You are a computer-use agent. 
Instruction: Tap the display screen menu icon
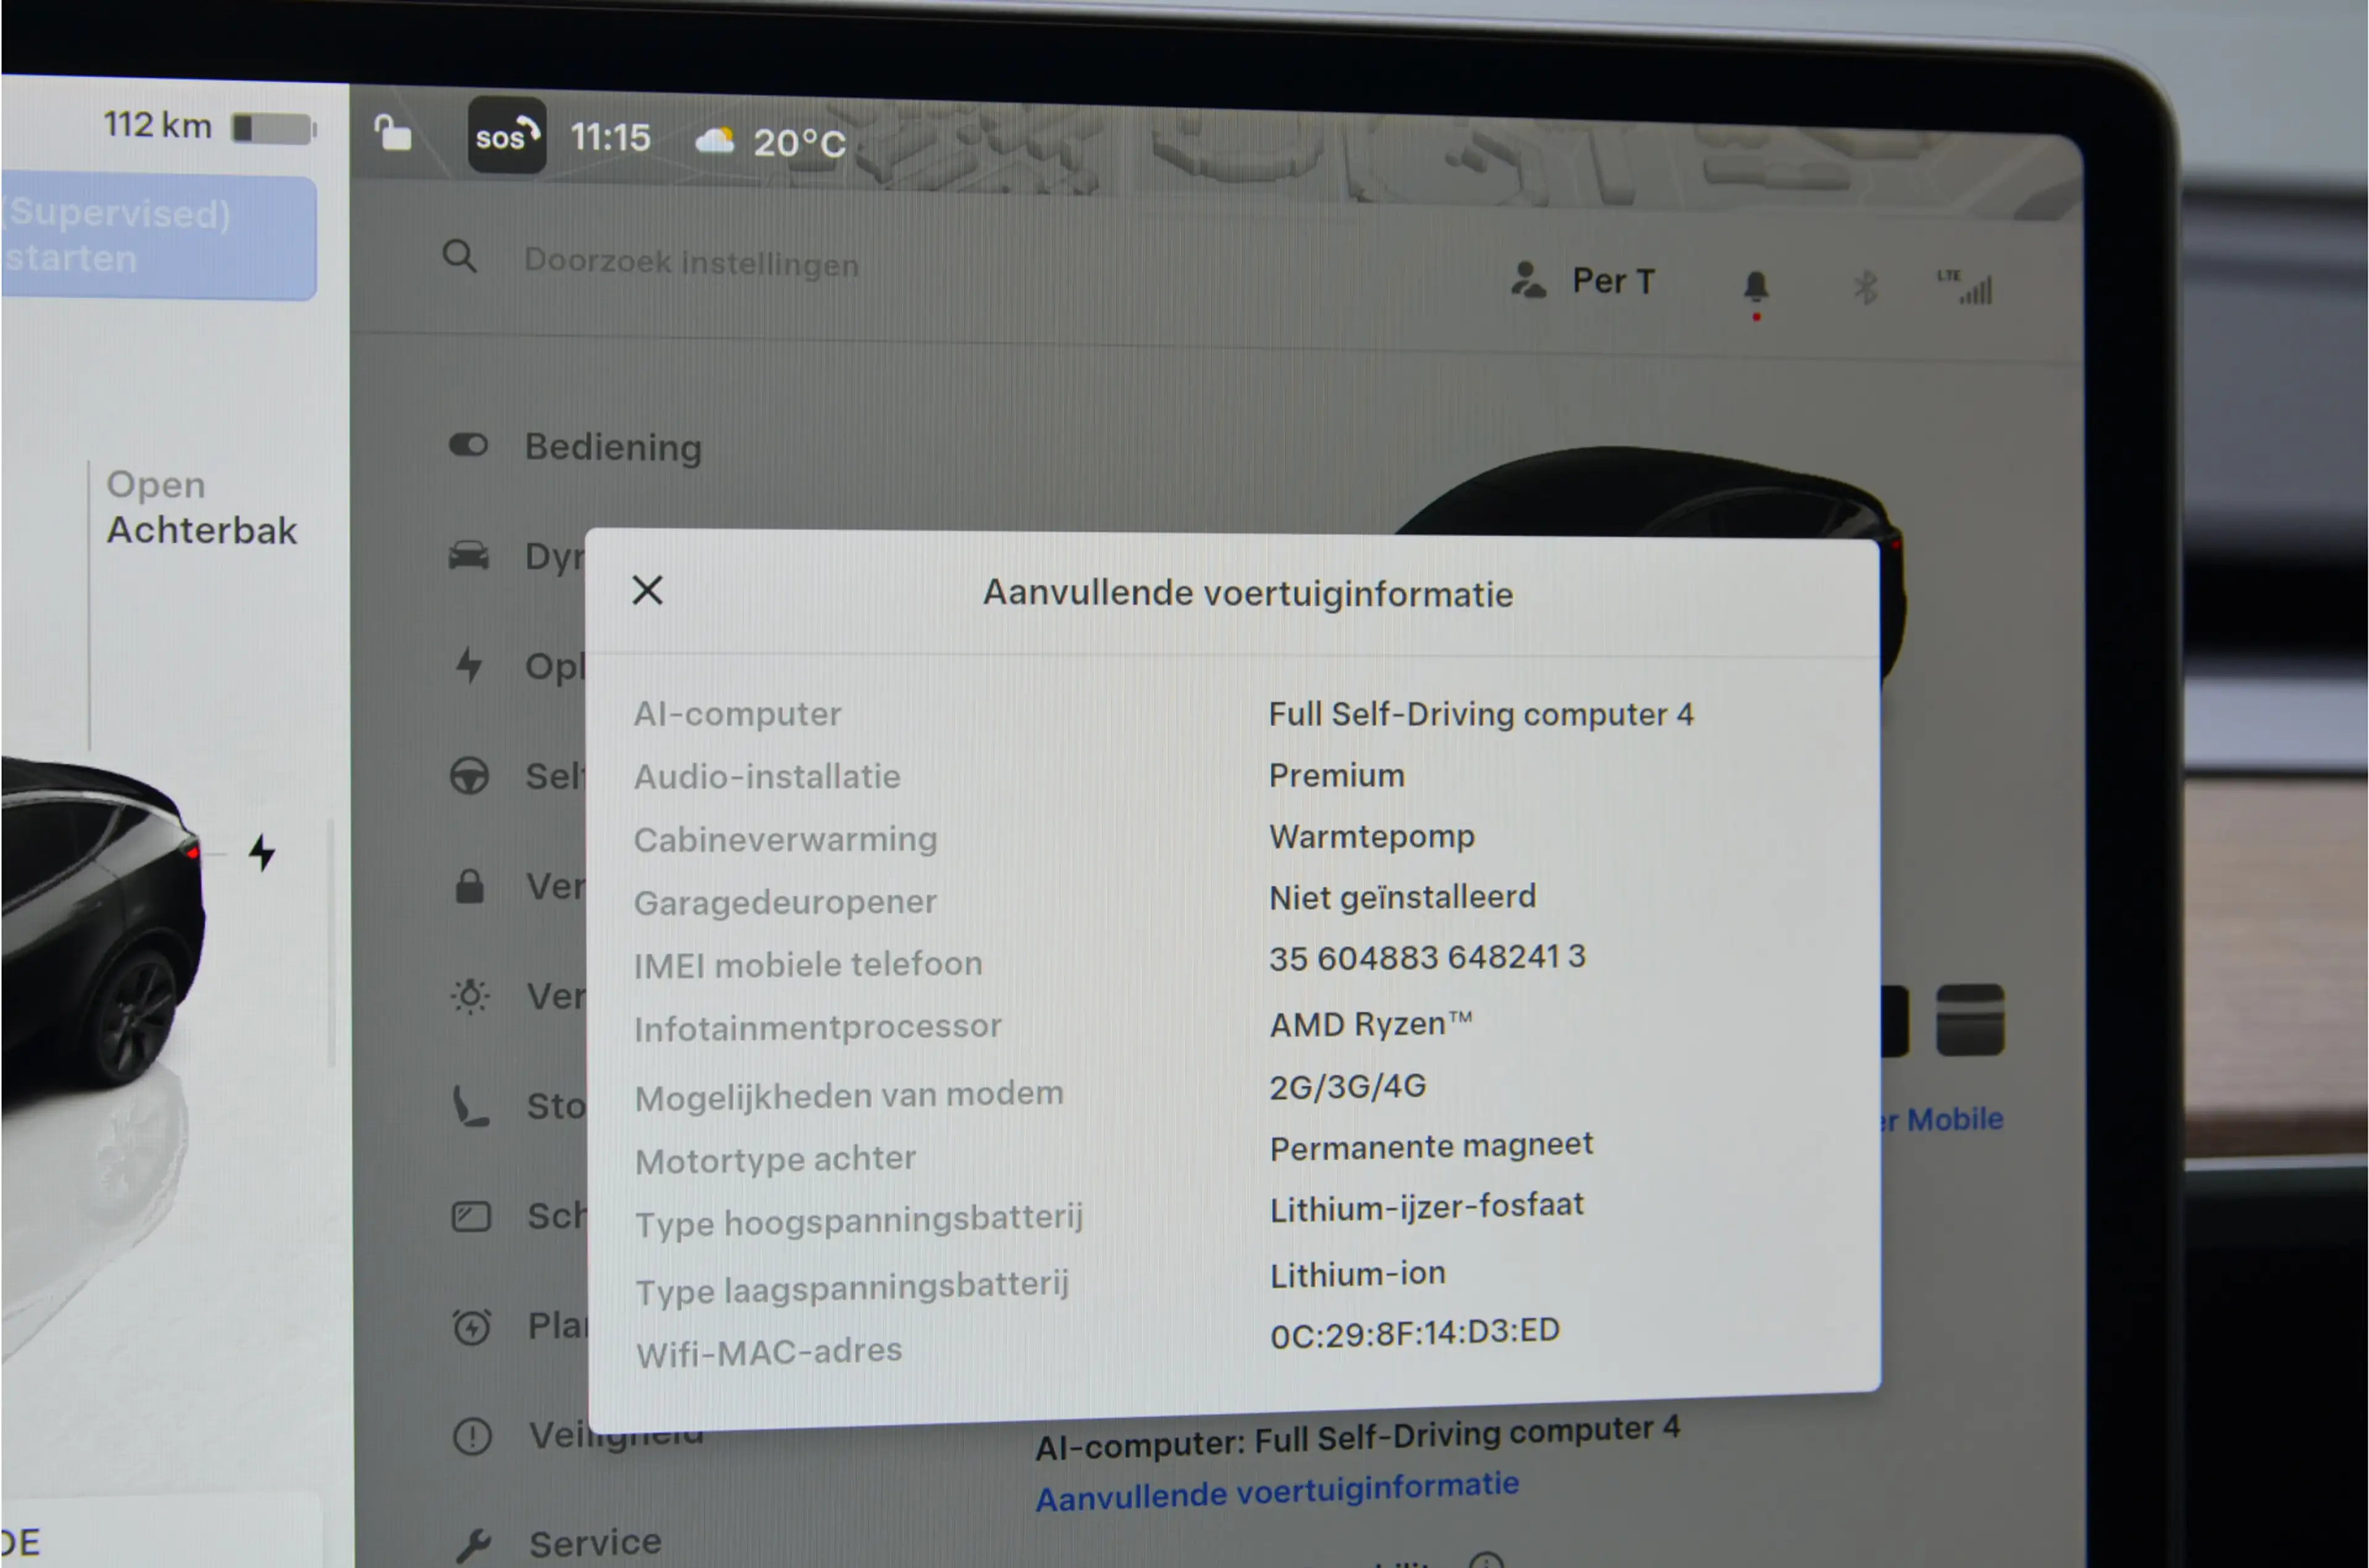471,1216
